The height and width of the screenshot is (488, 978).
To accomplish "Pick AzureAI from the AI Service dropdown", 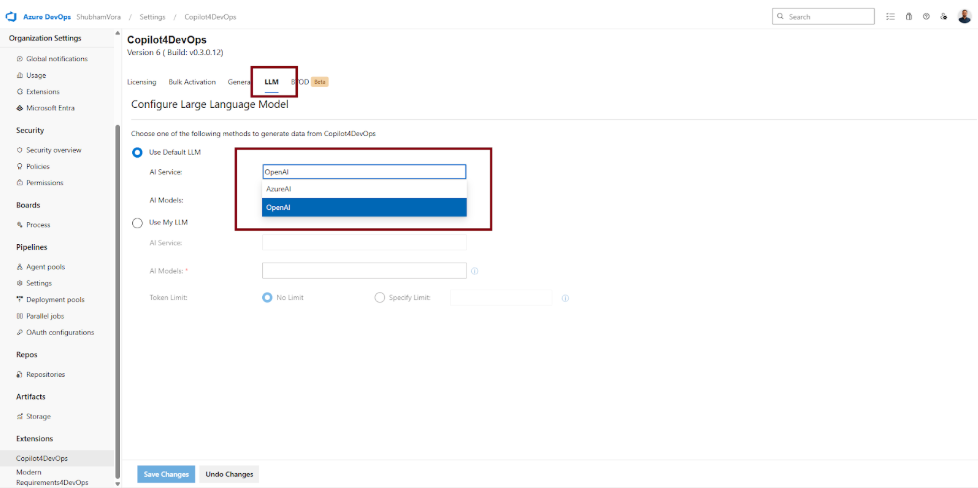I will 364,189.
